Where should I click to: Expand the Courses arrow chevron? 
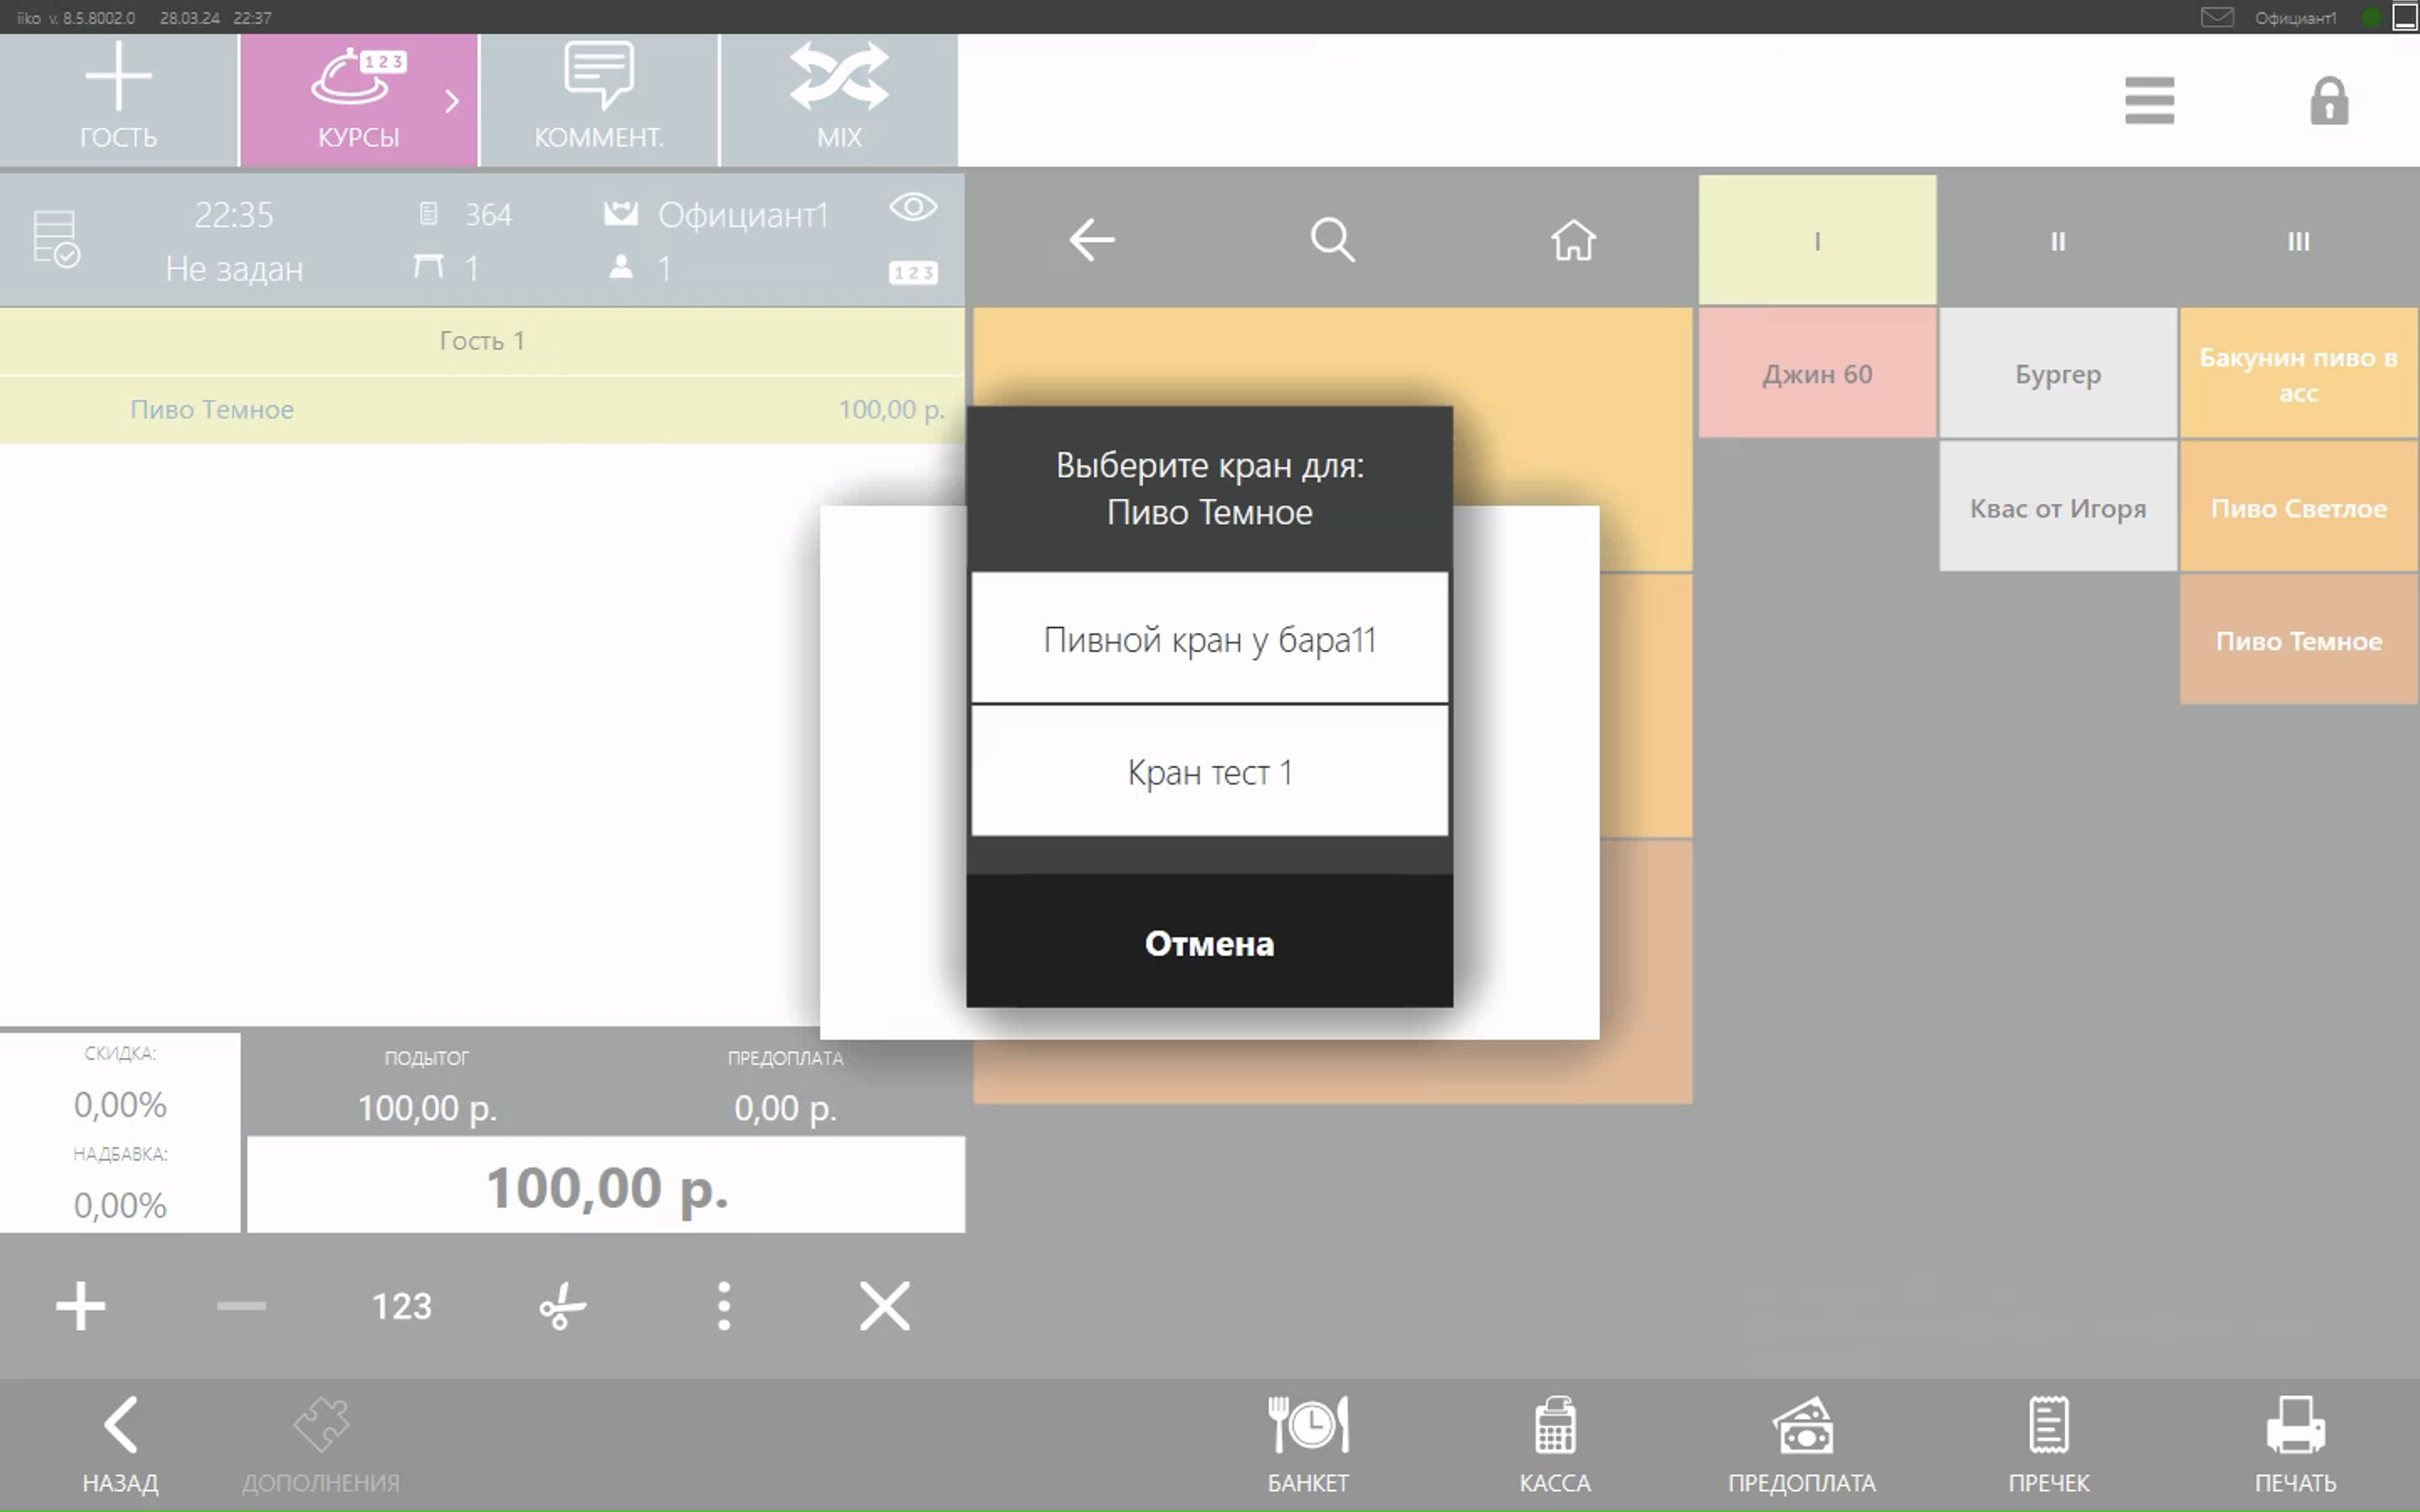point(452,101)
